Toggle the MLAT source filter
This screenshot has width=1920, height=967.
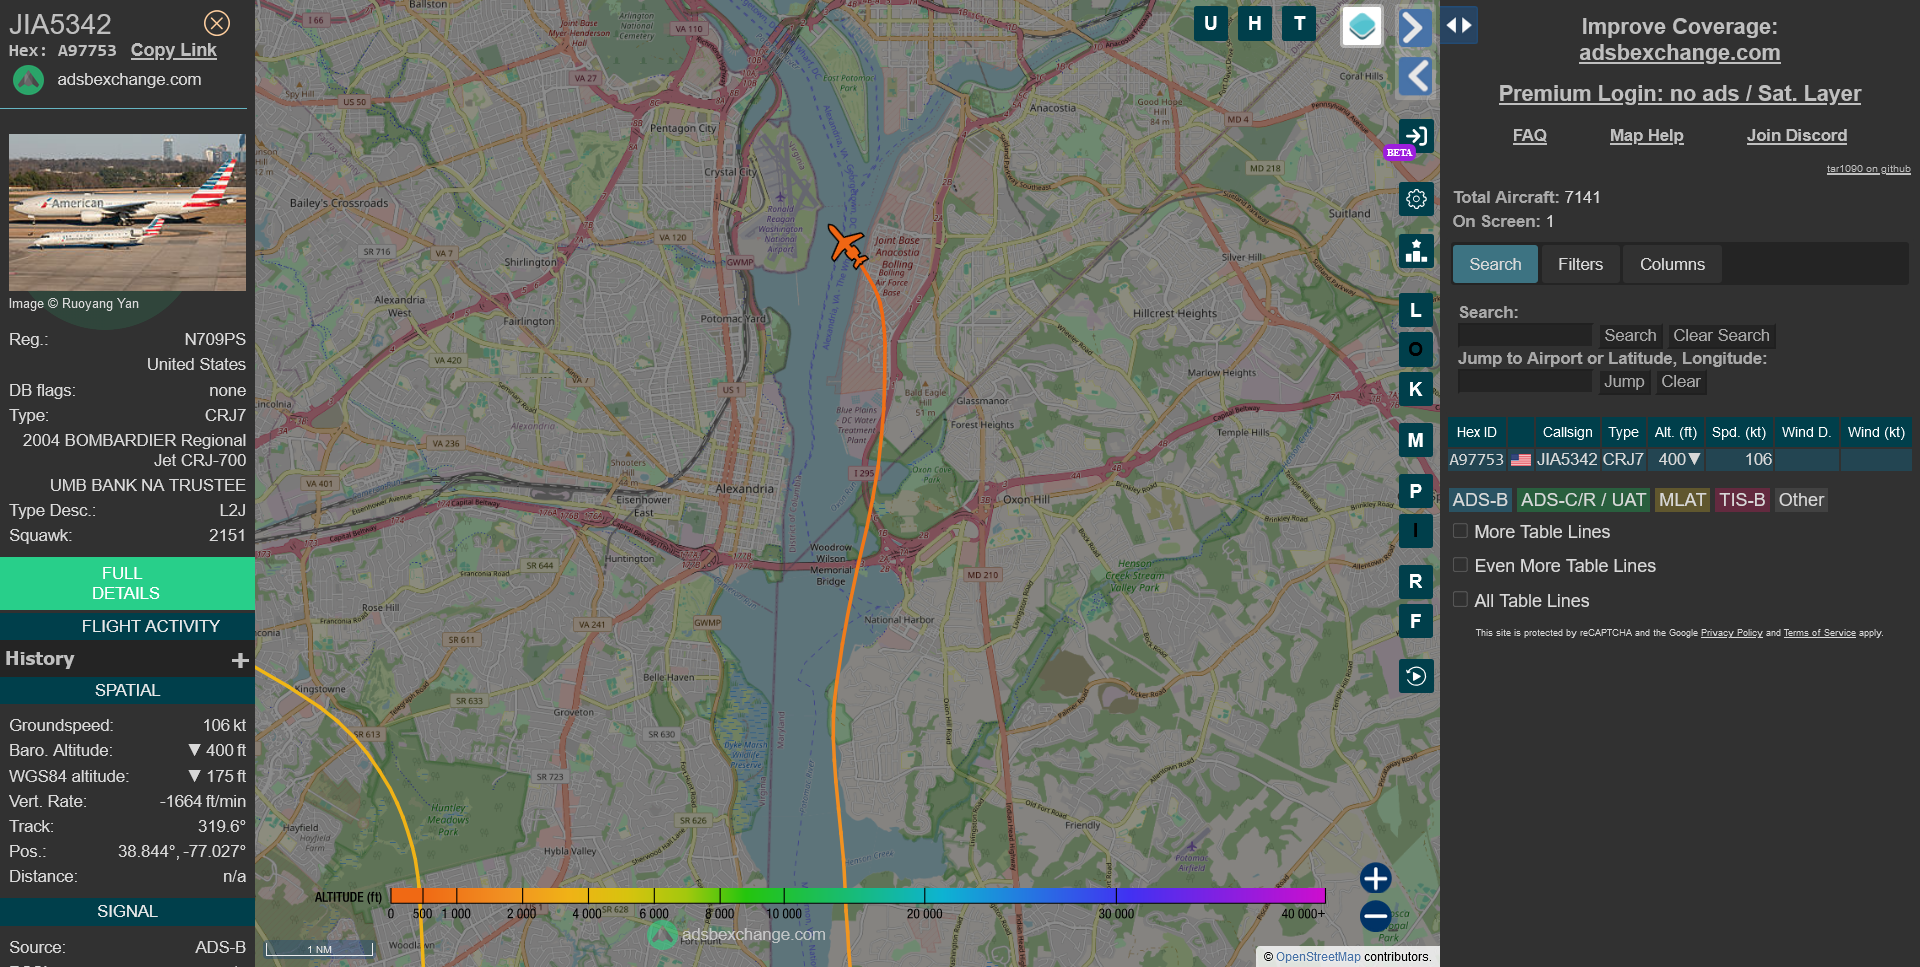tap(1682, 500)
